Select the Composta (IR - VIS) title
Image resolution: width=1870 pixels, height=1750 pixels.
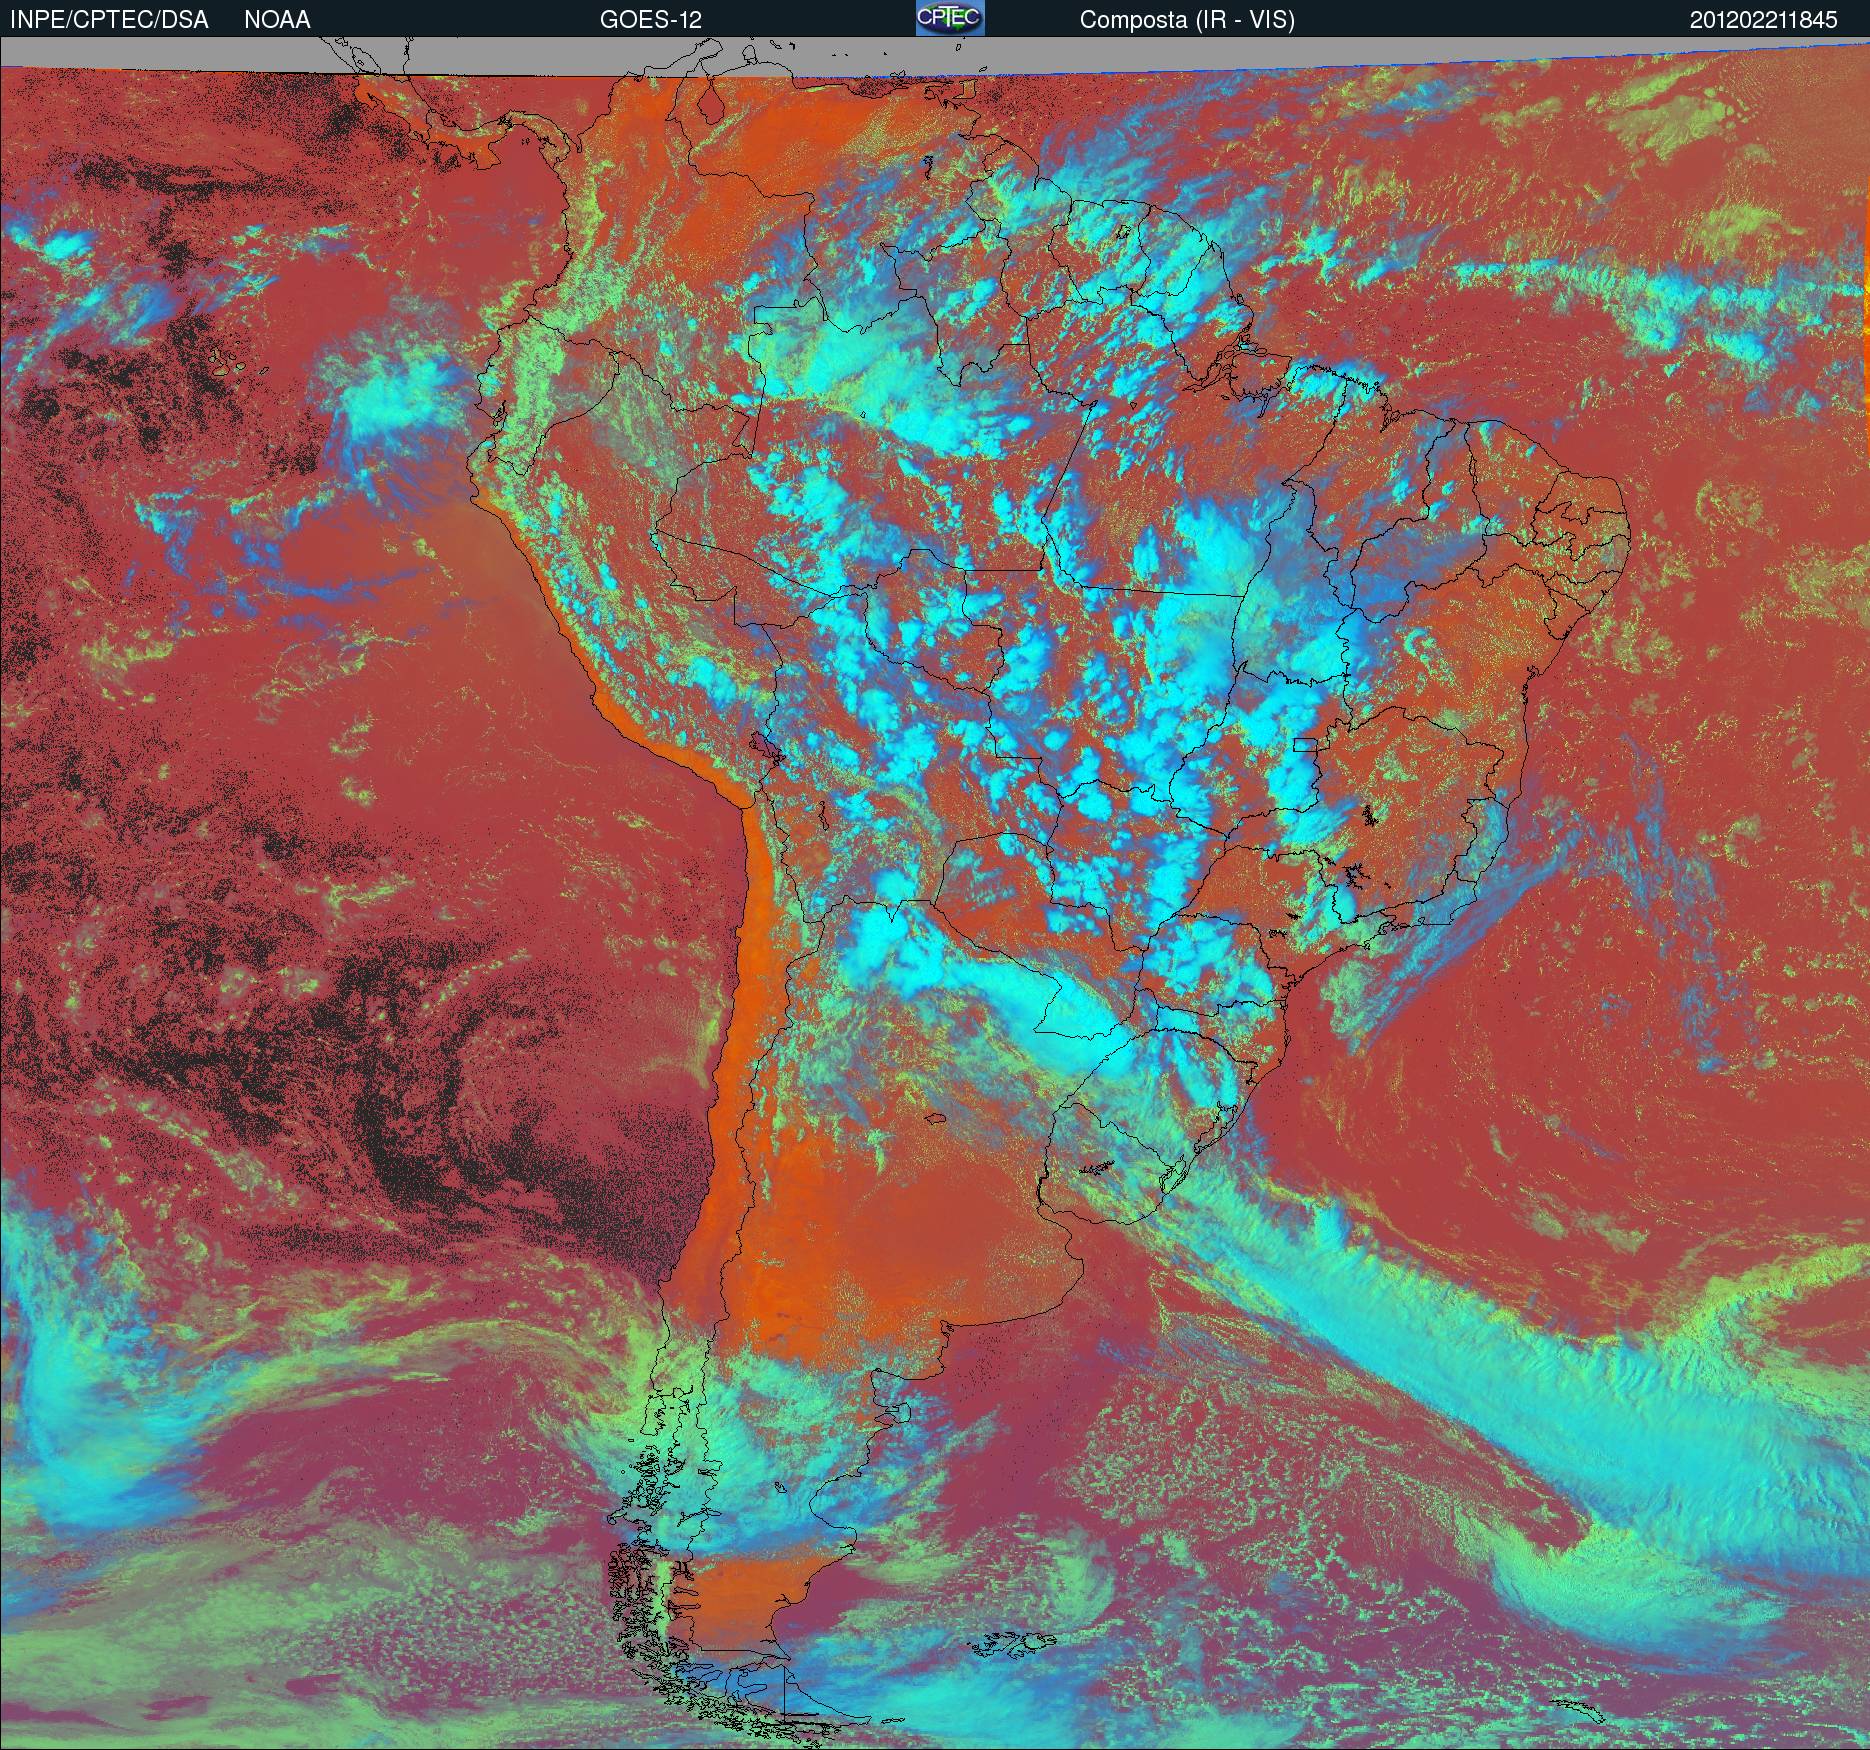(x=1187, y=21)
